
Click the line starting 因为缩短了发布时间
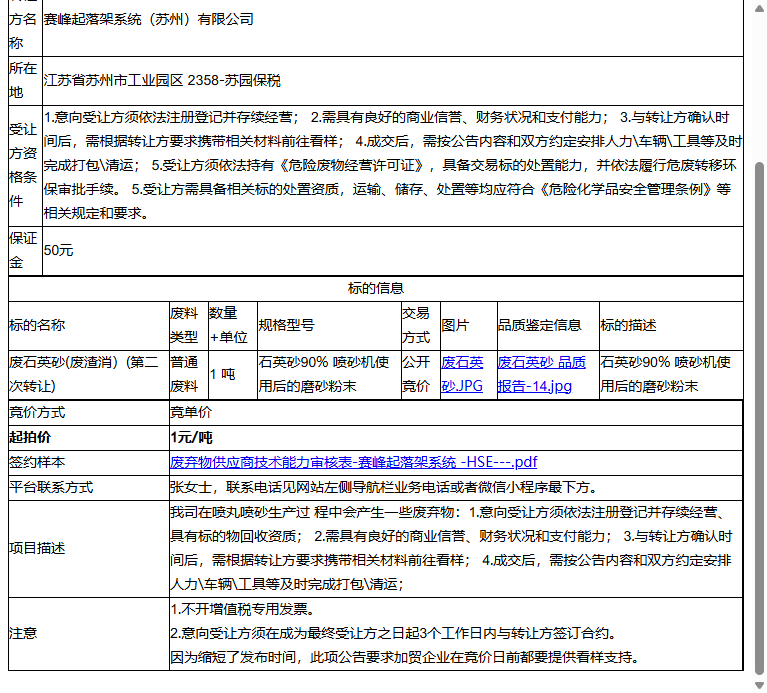406,658
